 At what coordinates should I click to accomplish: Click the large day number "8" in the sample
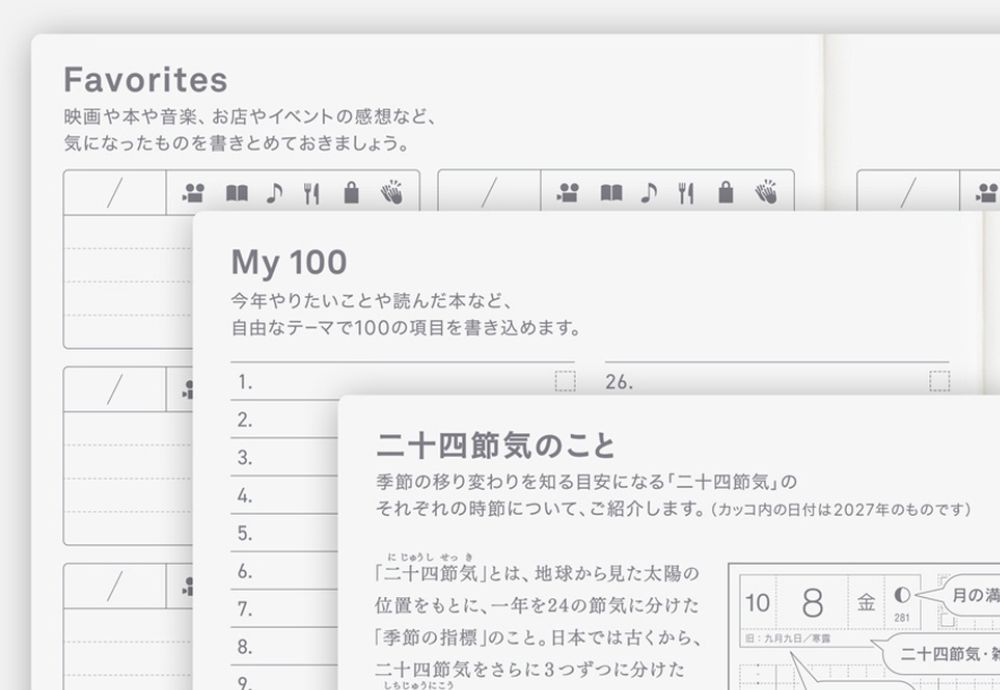pyautogui.click(x=812, y=603)
